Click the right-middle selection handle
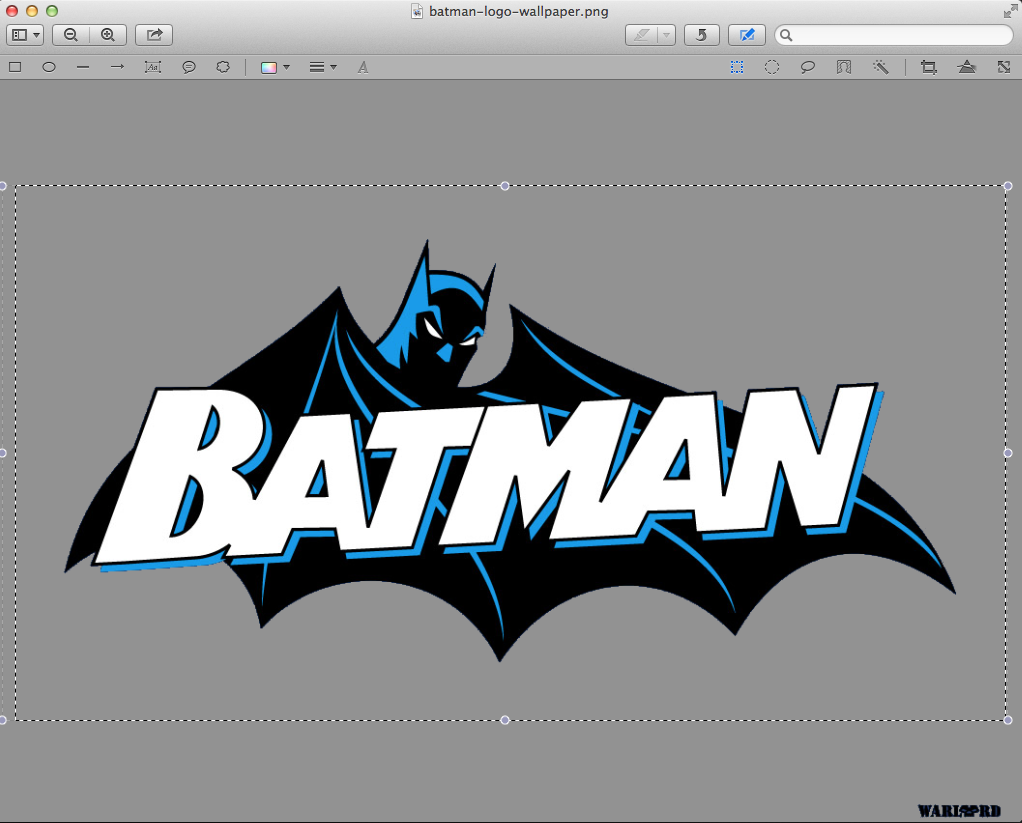Screen dimensions: 1022x823 [x=1008, y=453]
